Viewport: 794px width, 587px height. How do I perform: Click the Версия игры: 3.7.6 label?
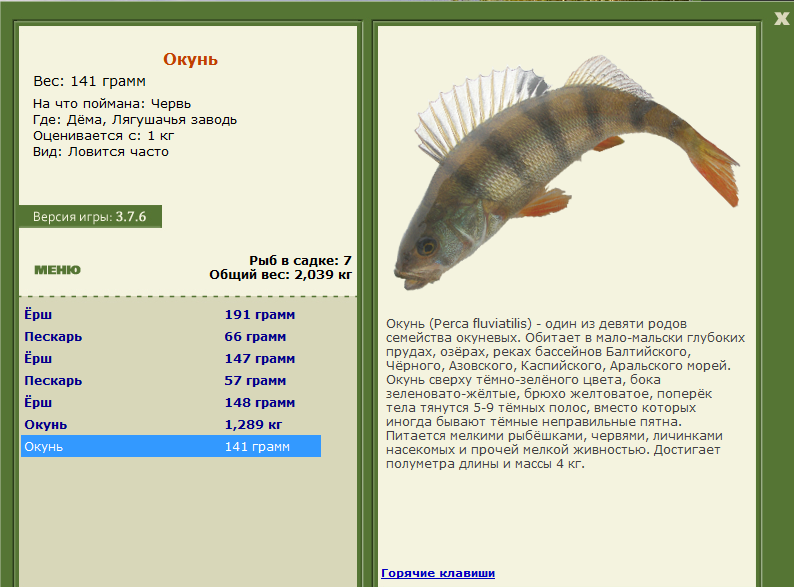[90, 217]
